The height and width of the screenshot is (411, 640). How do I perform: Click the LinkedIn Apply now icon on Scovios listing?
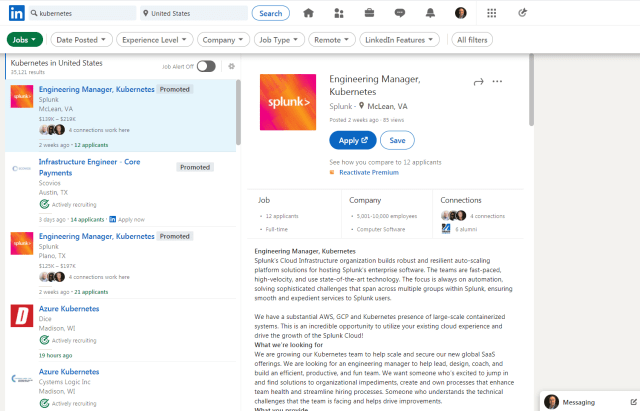(x=113, y=220)
